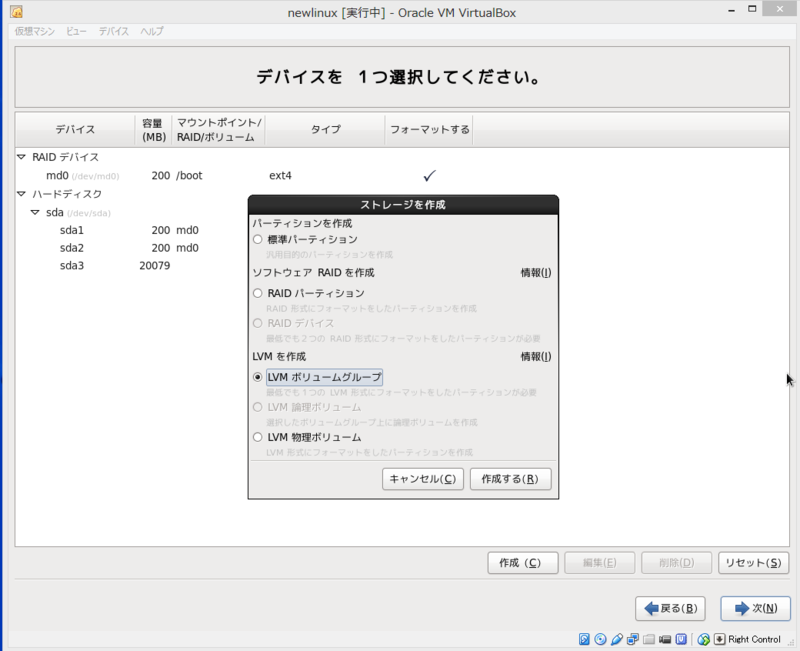Click the ext4 type cell of md0
This screenshot has width=800, height=651.
click(x=280, y=176)
